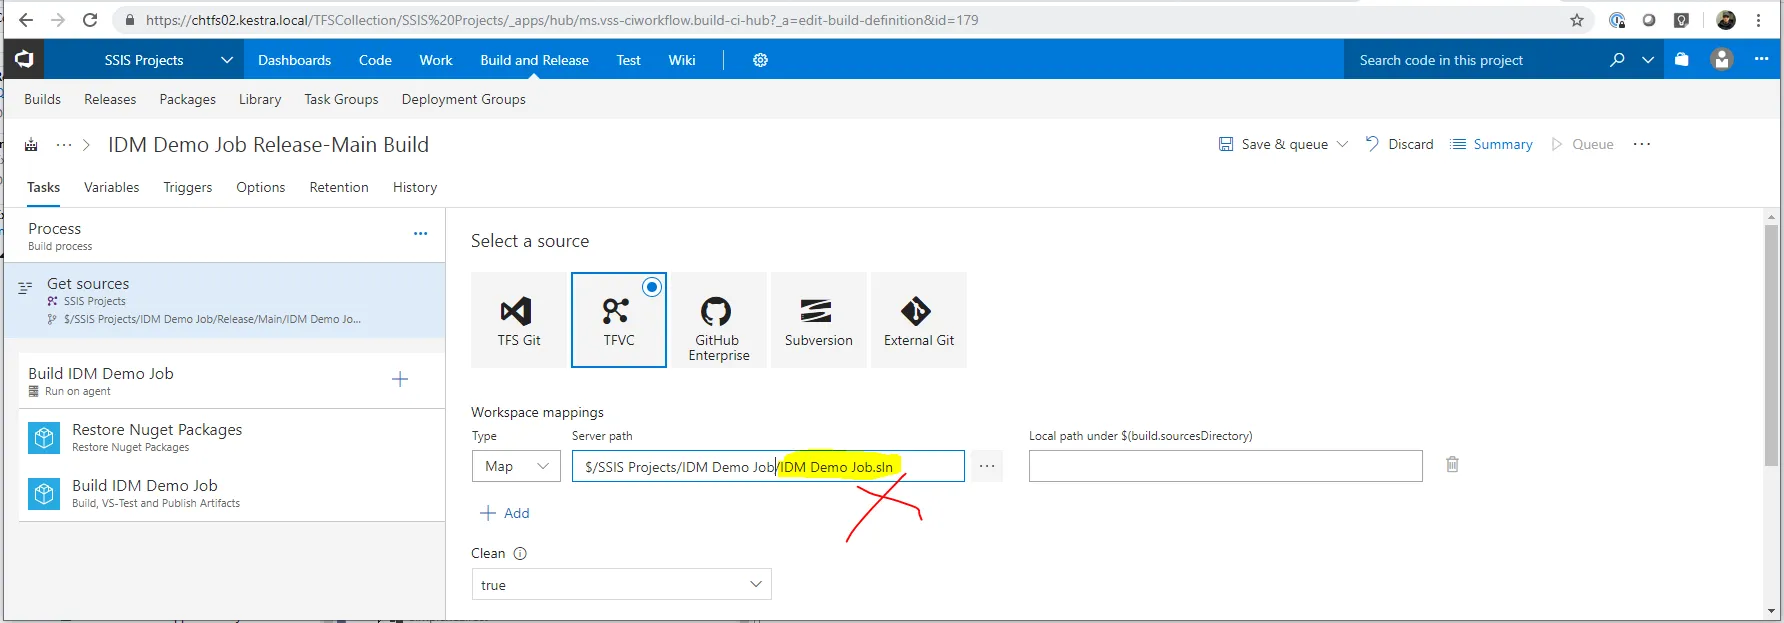The height and width of the screenshot is (623, 1784).
Task: Select the Build IDM Demo Job task
Action: [232, 493]
